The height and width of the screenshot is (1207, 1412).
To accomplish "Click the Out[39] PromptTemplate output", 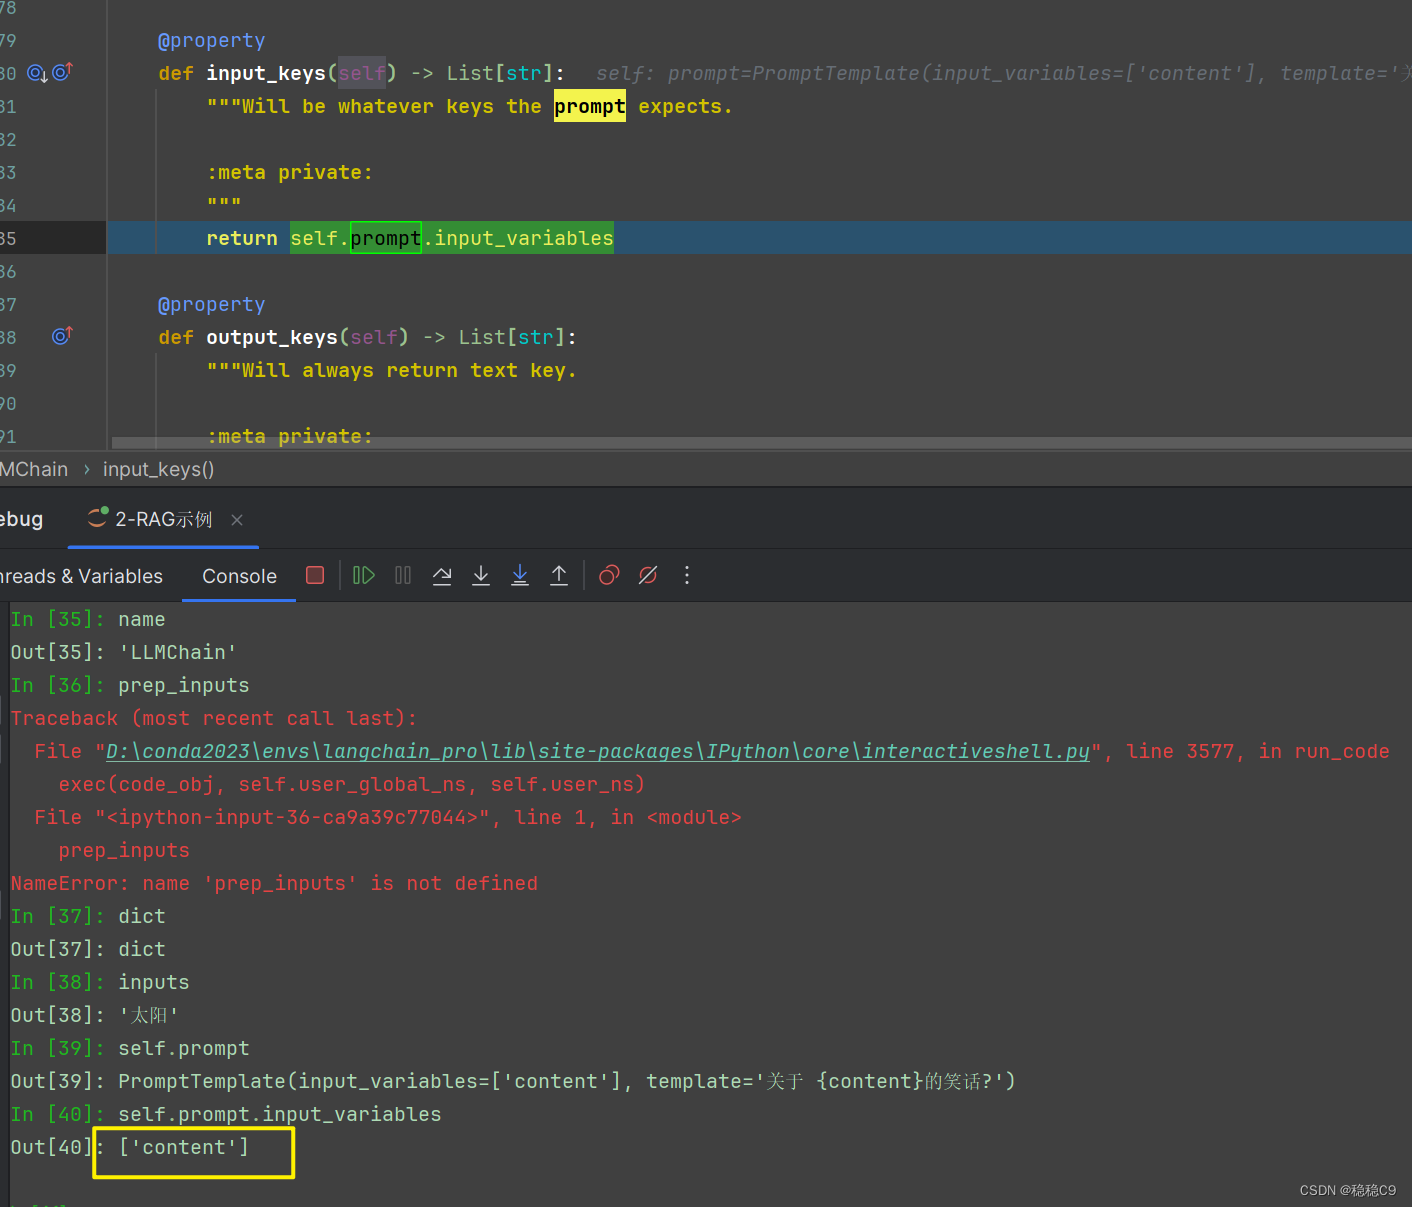I will [566, 1081].
